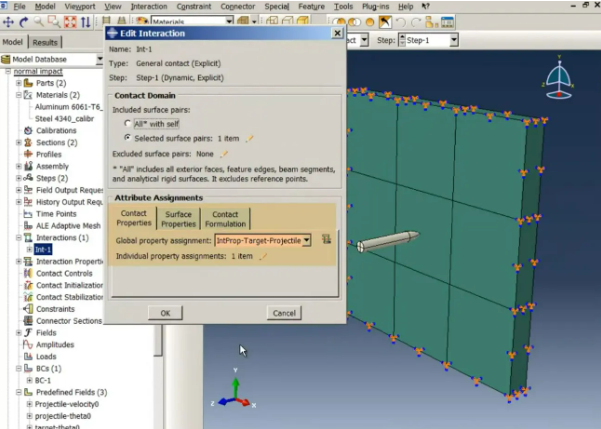Click Contact Controls in the model tree
This screenshot has height=429, width=601.
(x=64, y=273)
